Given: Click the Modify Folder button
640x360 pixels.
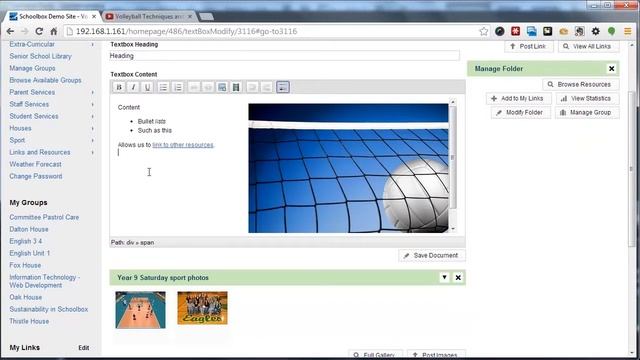Looking at the screenshot, I should pyautogui.click(x=520, y=113).
